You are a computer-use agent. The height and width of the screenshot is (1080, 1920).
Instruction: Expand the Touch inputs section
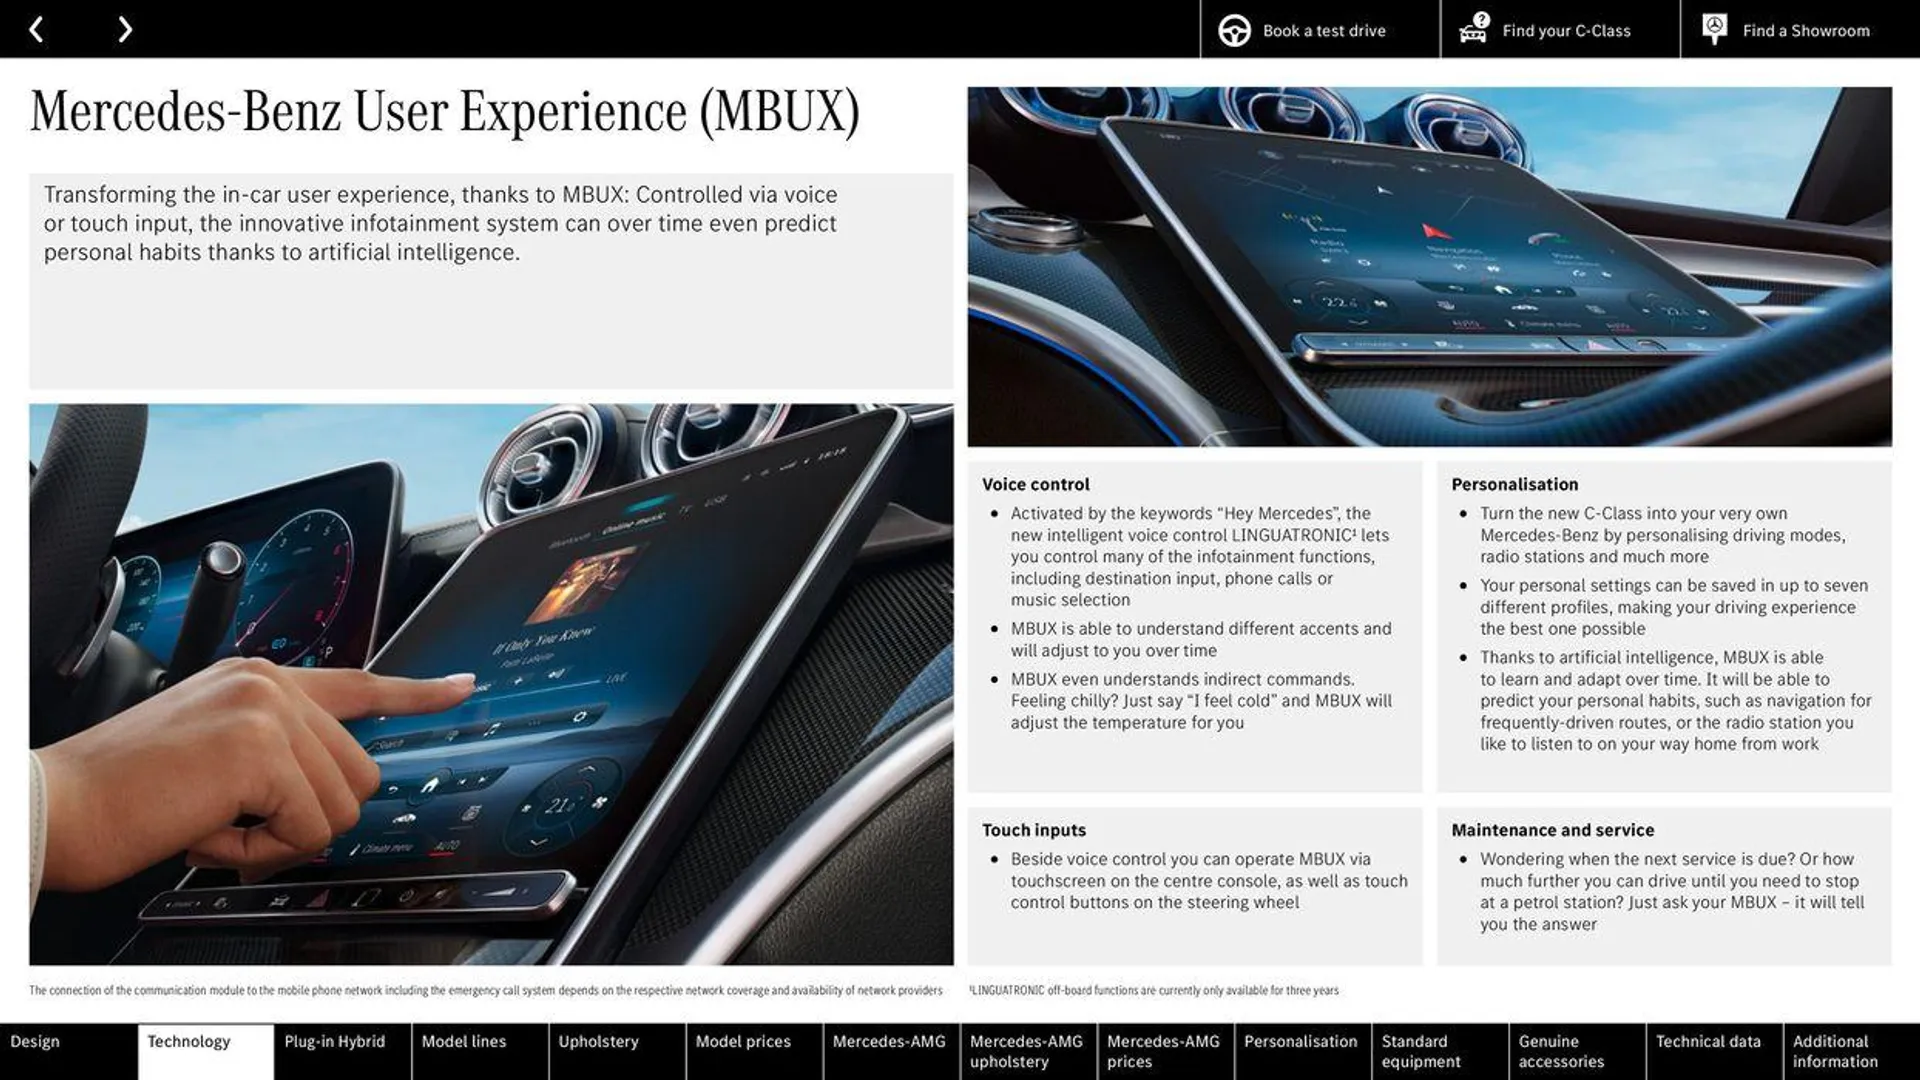[1034, 829]
